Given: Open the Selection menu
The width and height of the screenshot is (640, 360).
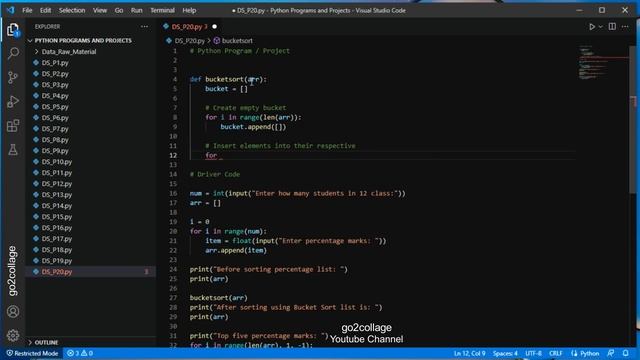Looking at the screenshot, I should (x=72, y=10).
